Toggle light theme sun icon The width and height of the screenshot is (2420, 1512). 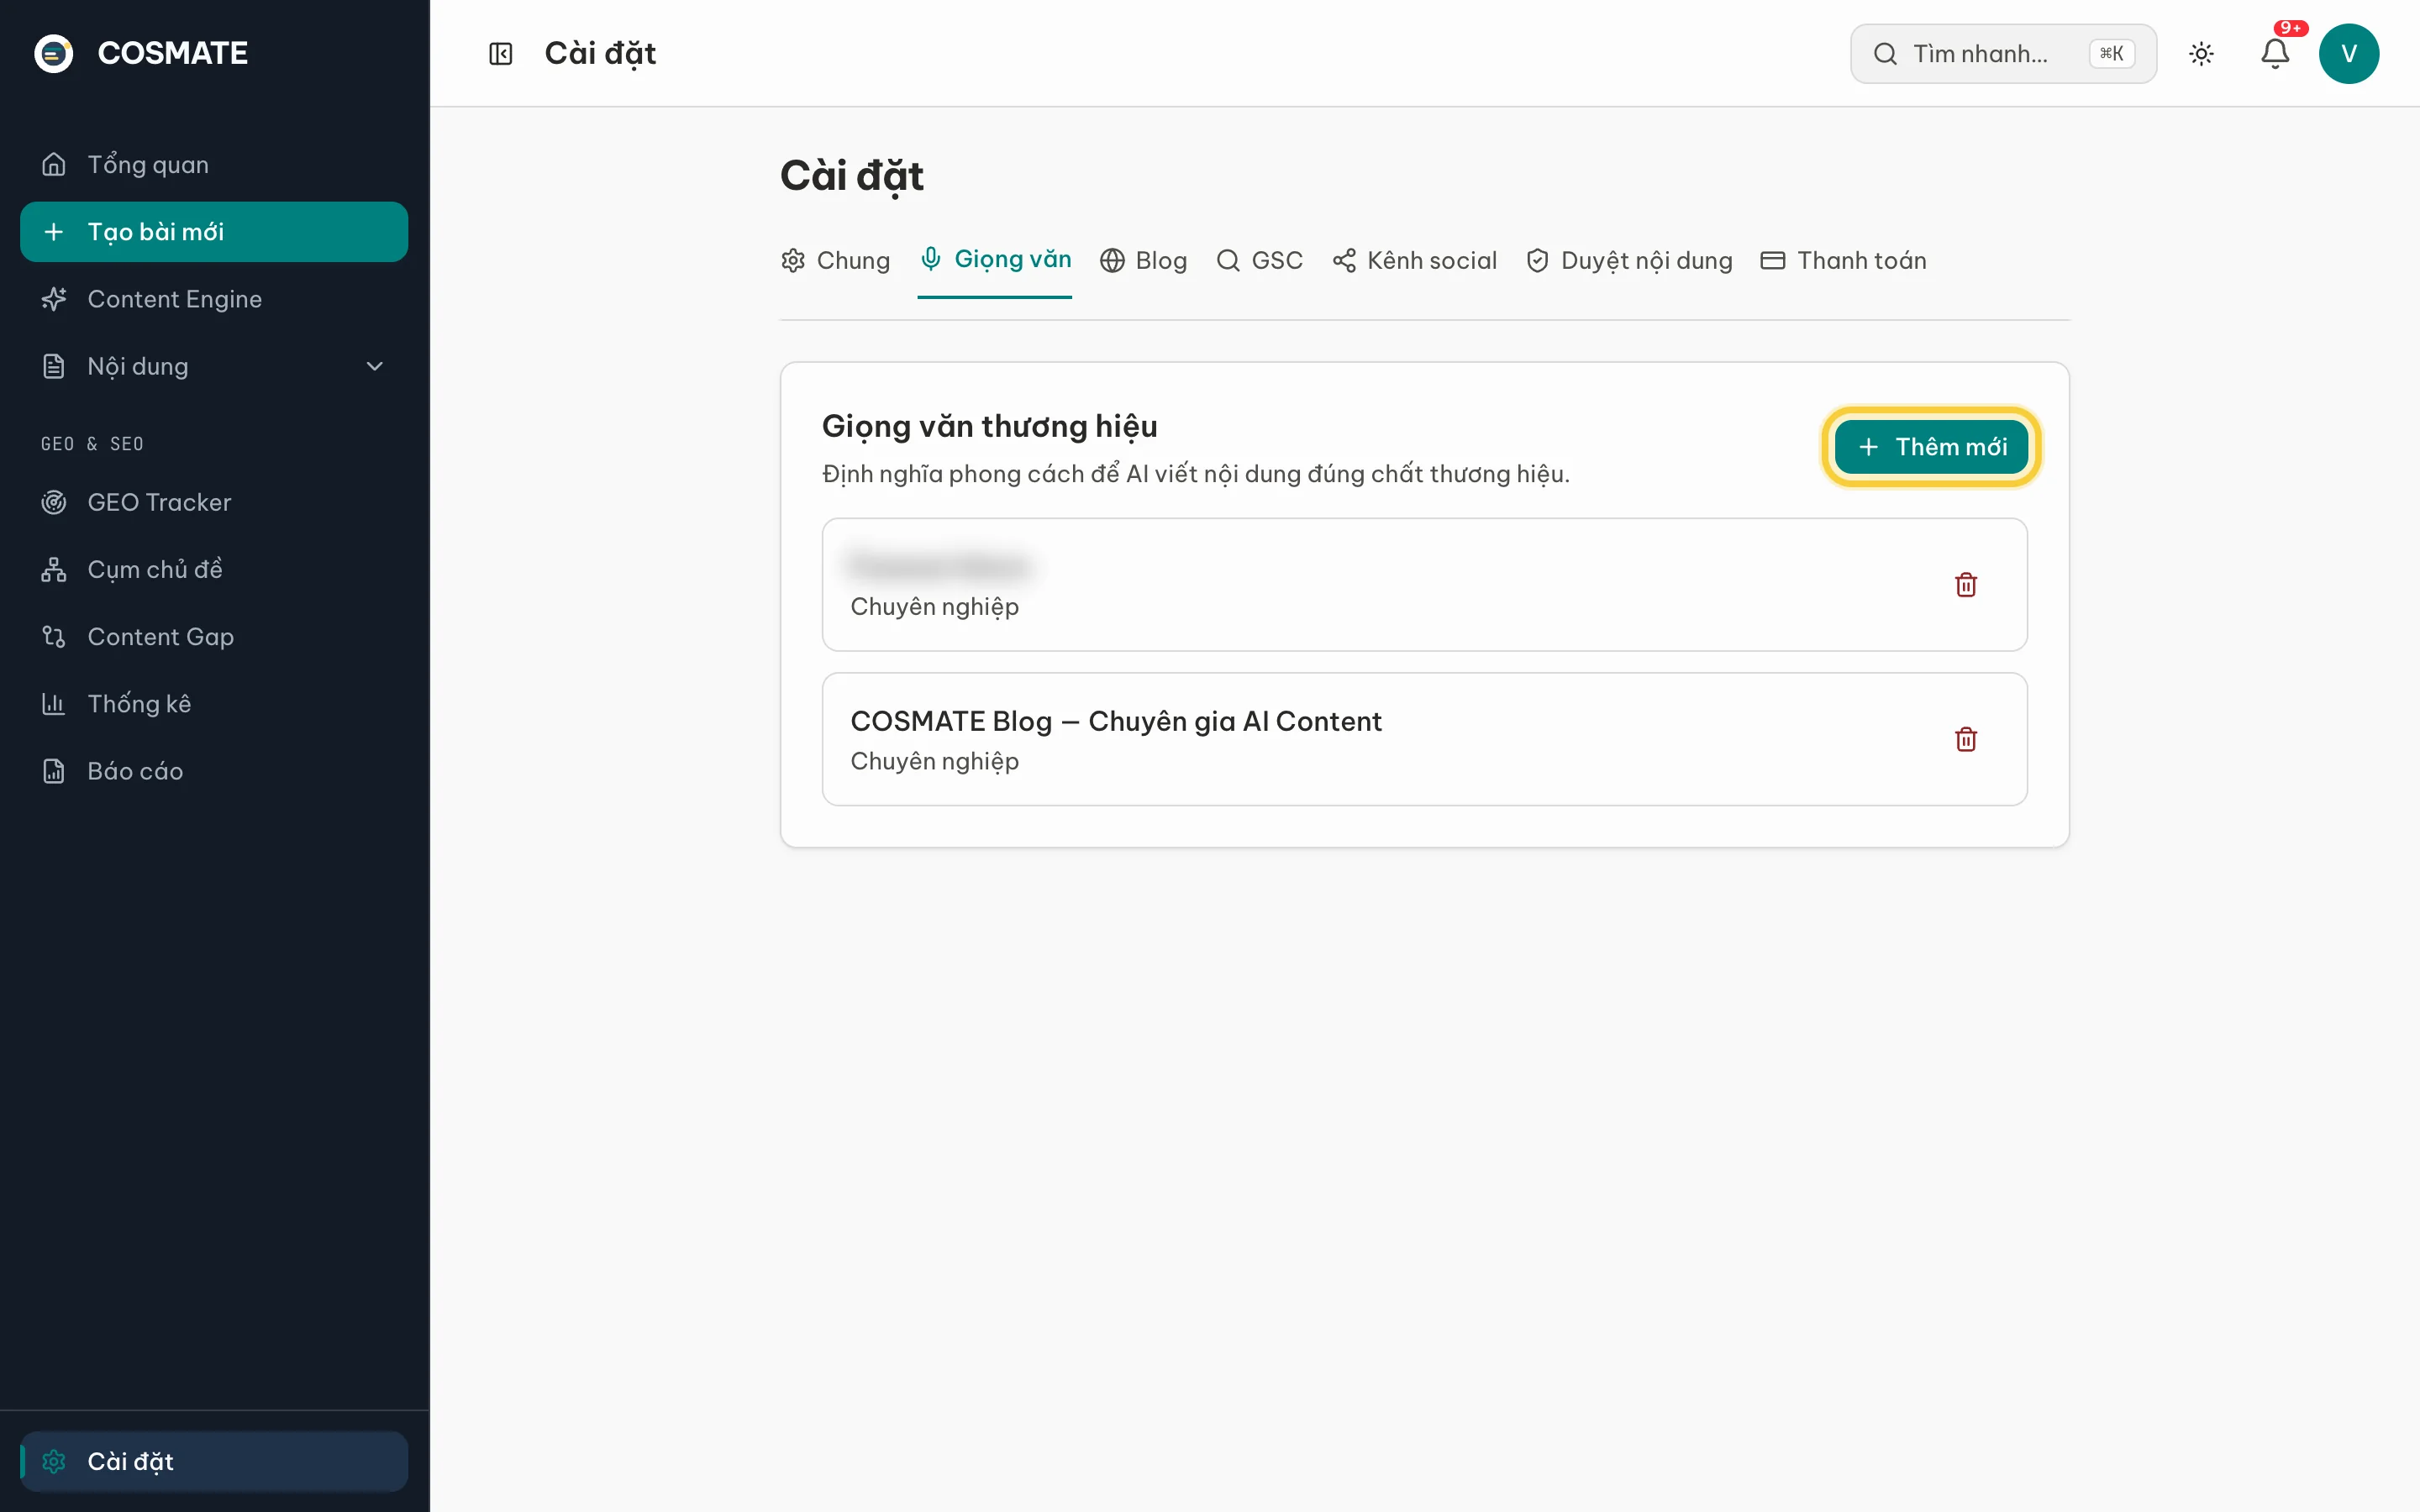(2201, 53)
